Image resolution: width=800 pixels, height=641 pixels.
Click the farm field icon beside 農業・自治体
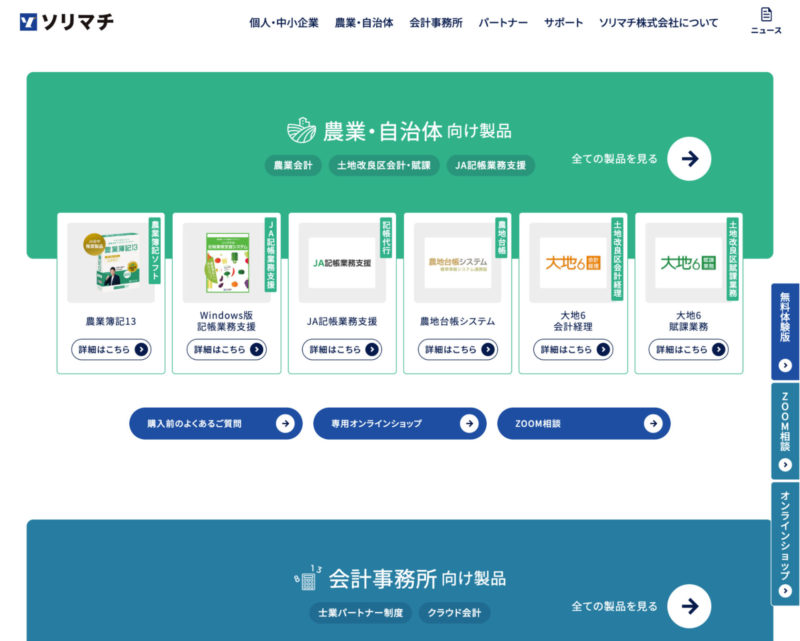tap(301, 130)
